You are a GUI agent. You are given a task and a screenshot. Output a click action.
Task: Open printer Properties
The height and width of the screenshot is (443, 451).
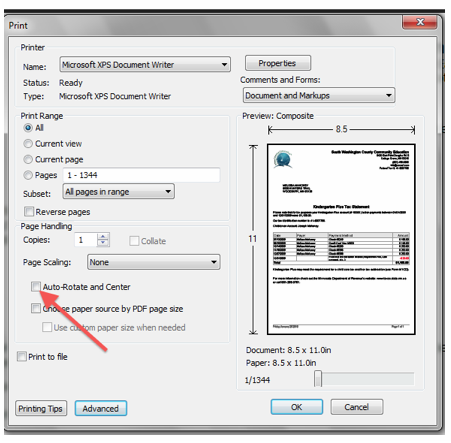(278, 63)
